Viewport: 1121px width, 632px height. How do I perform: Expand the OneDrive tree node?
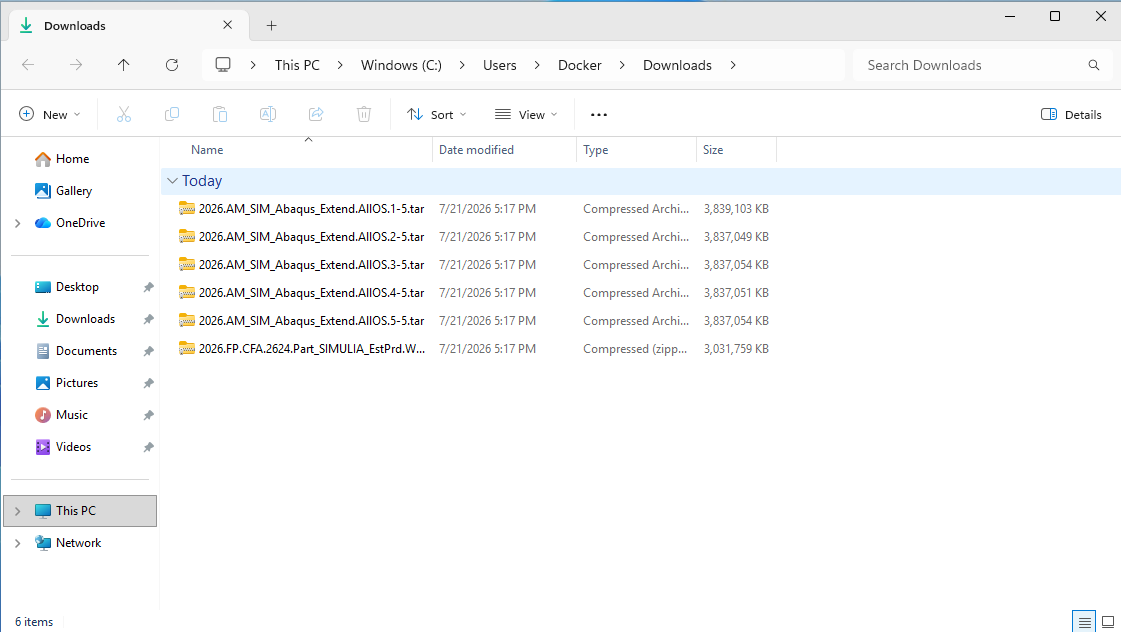[18, 224]
